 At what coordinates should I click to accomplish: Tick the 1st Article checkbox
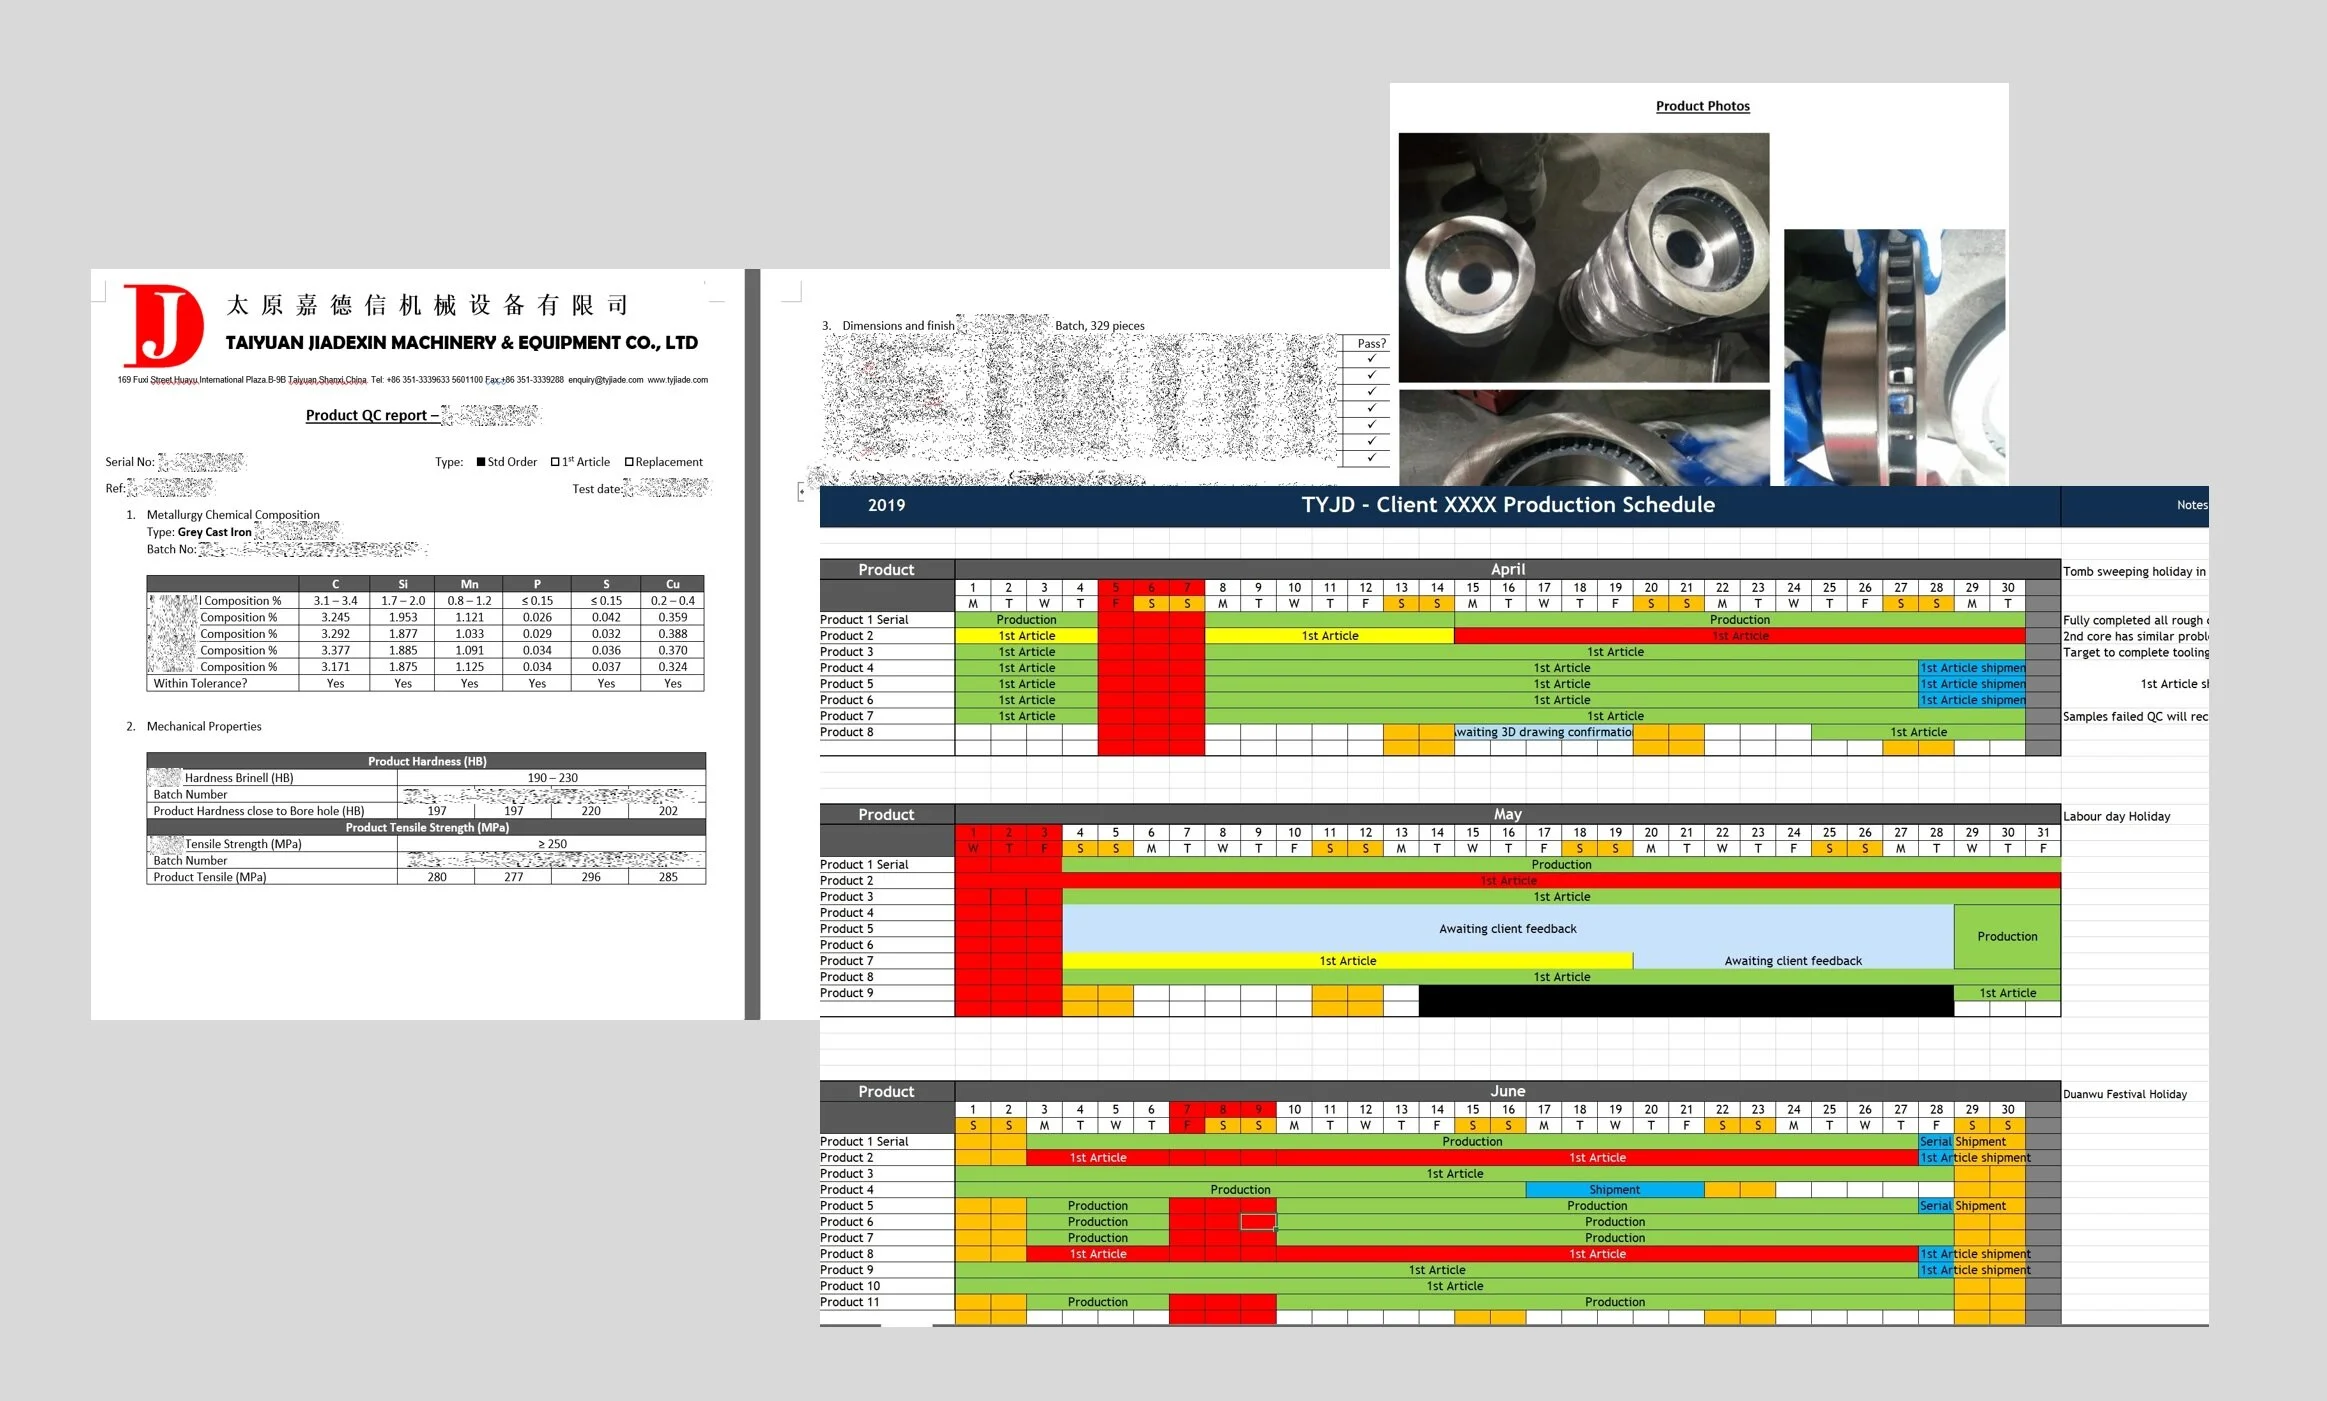(555, 462)
